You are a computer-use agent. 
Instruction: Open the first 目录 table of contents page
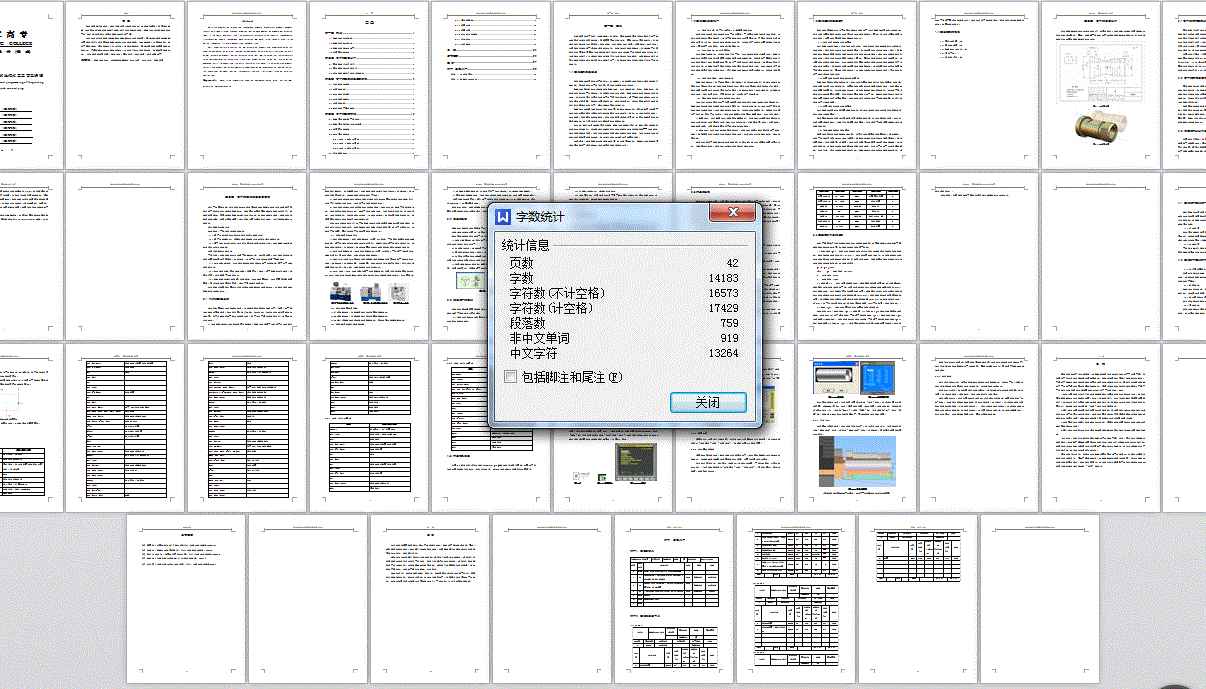coord(370,85)
